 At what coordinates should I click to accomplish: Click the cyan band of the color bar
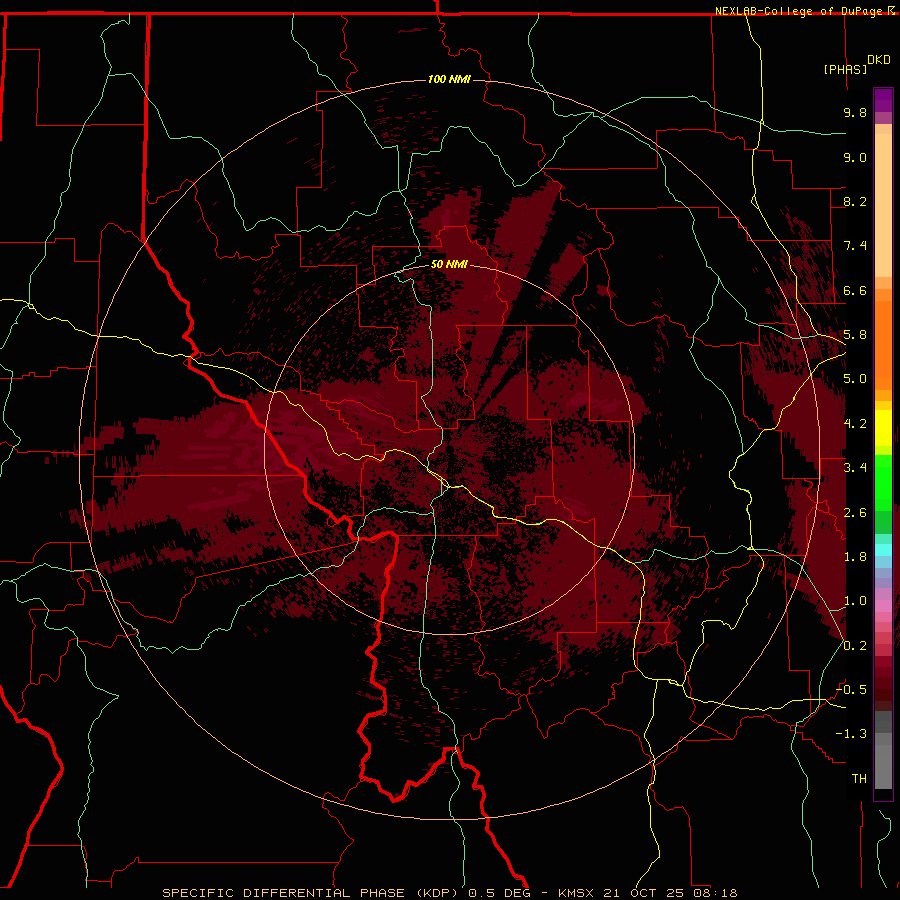click(883, 550)
